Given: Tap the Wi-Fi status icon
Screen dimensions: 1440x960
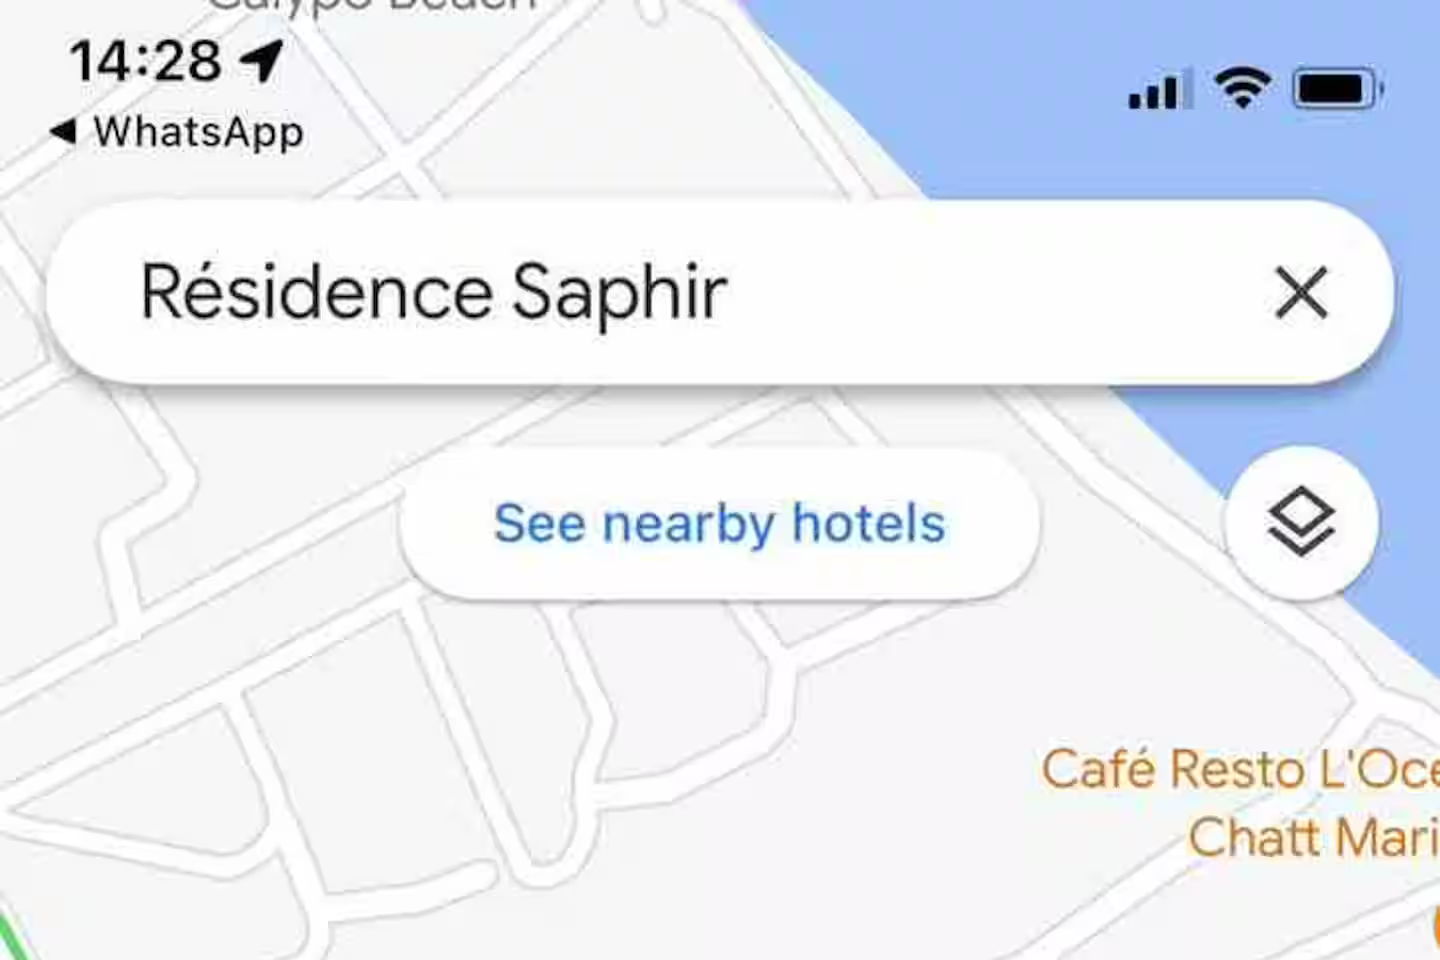Looking at the screenshot, I should (1243, 89).
